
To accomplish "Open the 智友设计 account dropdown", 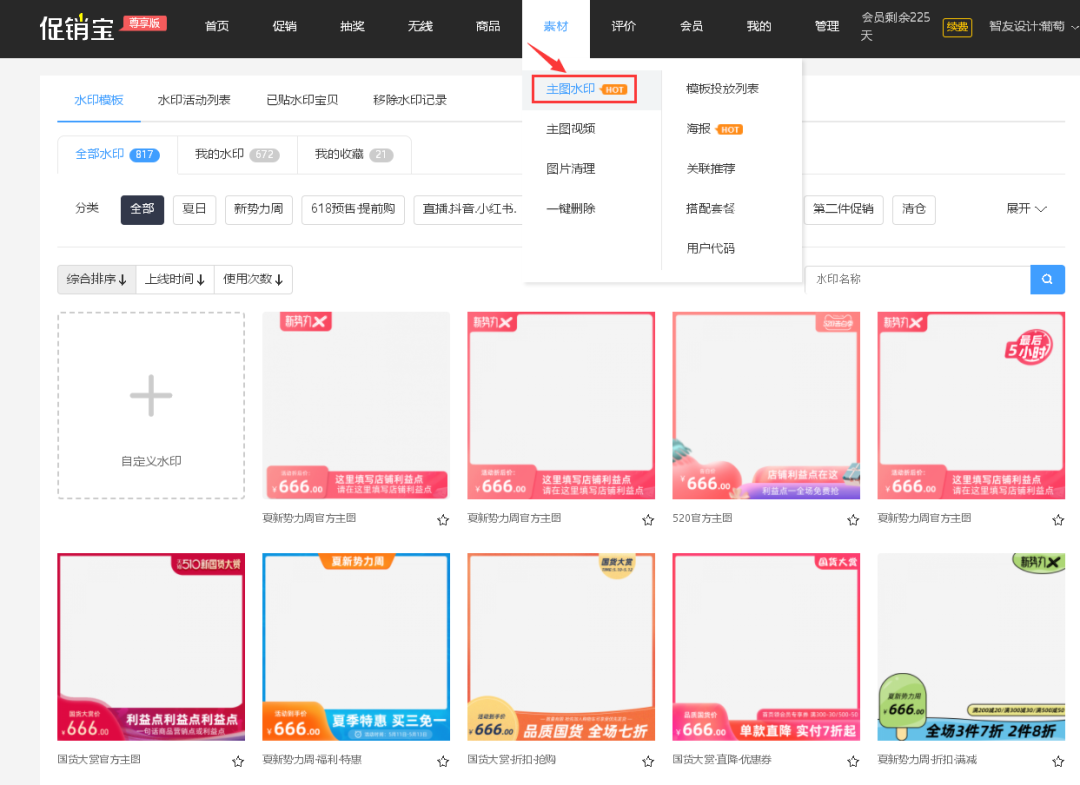I will [1033, 27].
